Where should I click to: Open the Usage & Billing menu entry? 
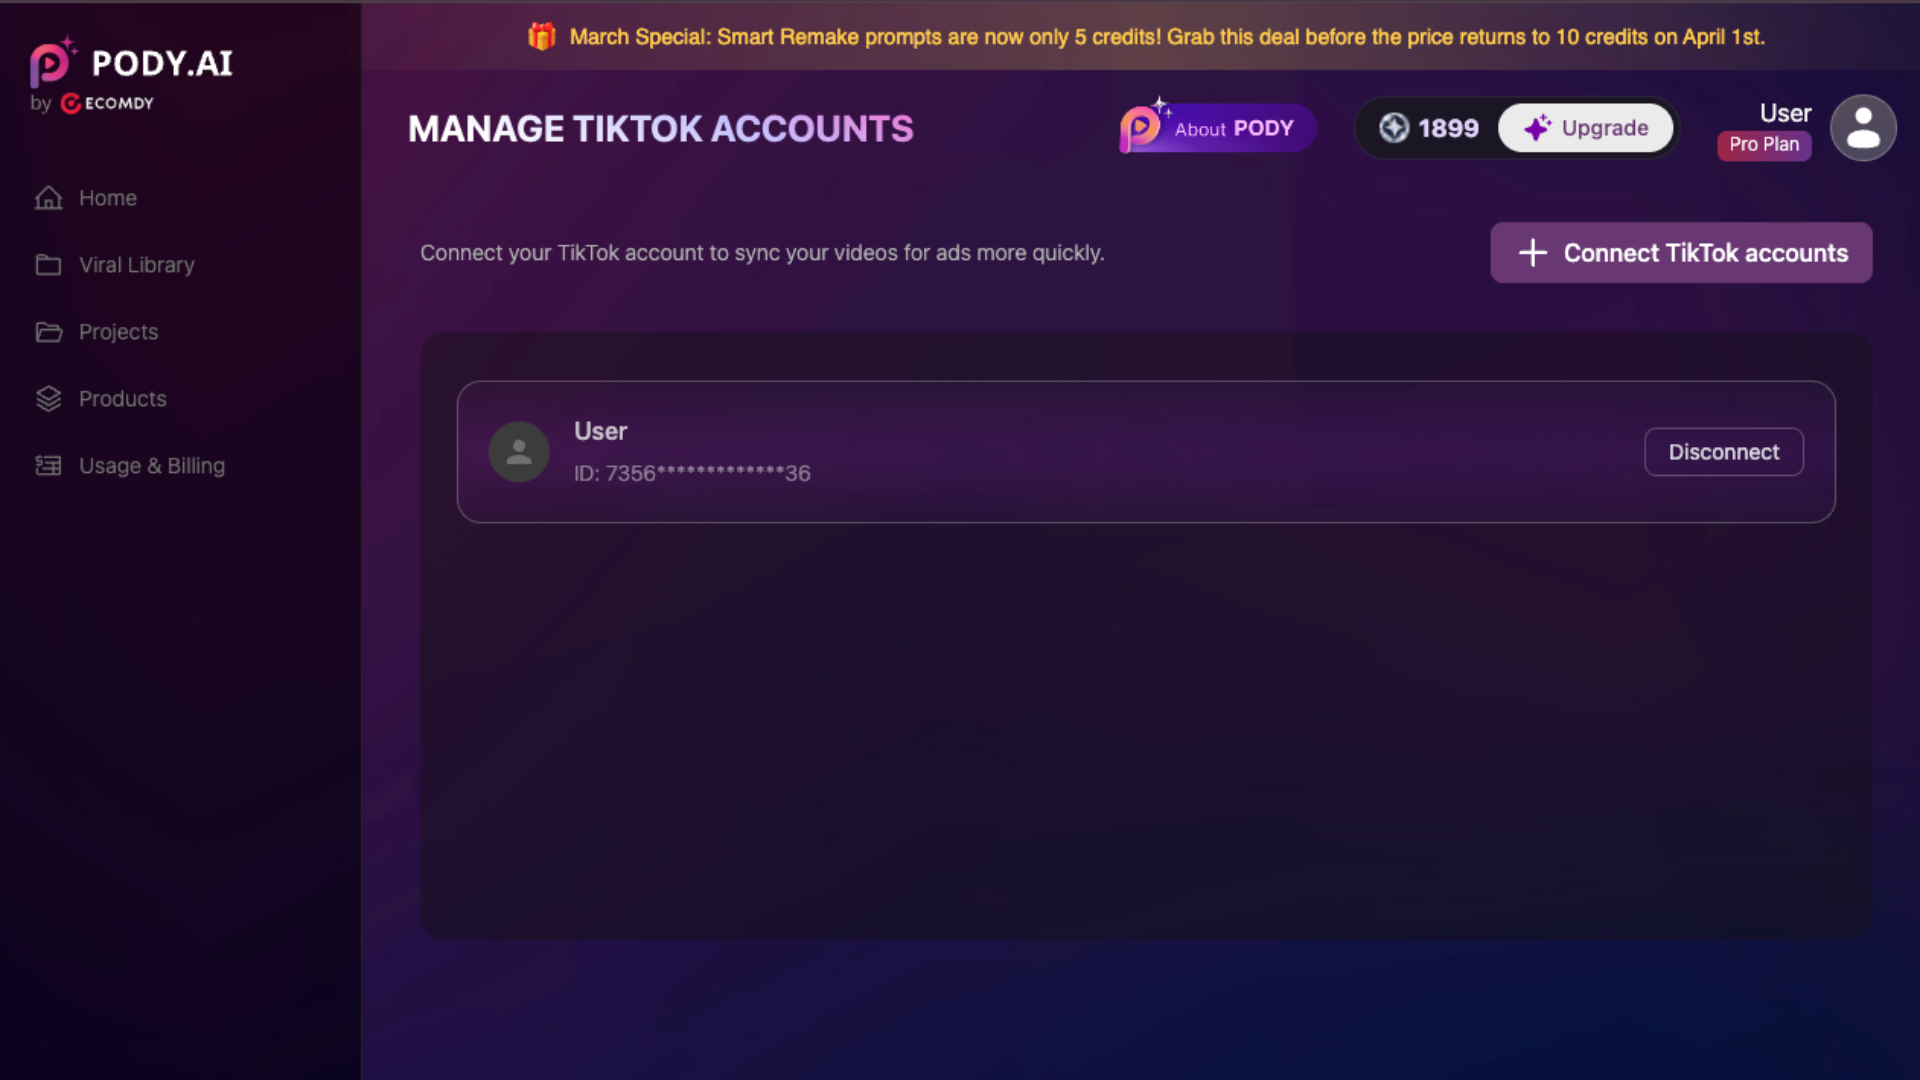(x=152, y=466)
